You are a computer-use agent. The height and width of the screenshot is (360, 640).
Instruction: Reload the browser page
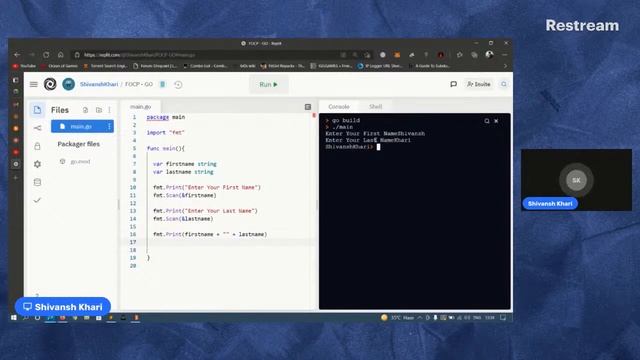[x=46, y=55]
